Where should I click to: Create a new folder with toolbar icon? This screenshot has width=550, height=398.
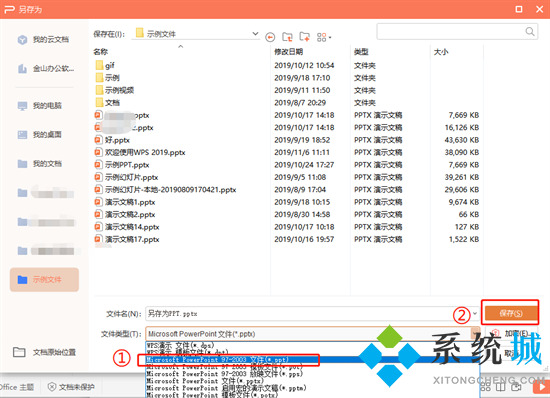pos(304,36)
